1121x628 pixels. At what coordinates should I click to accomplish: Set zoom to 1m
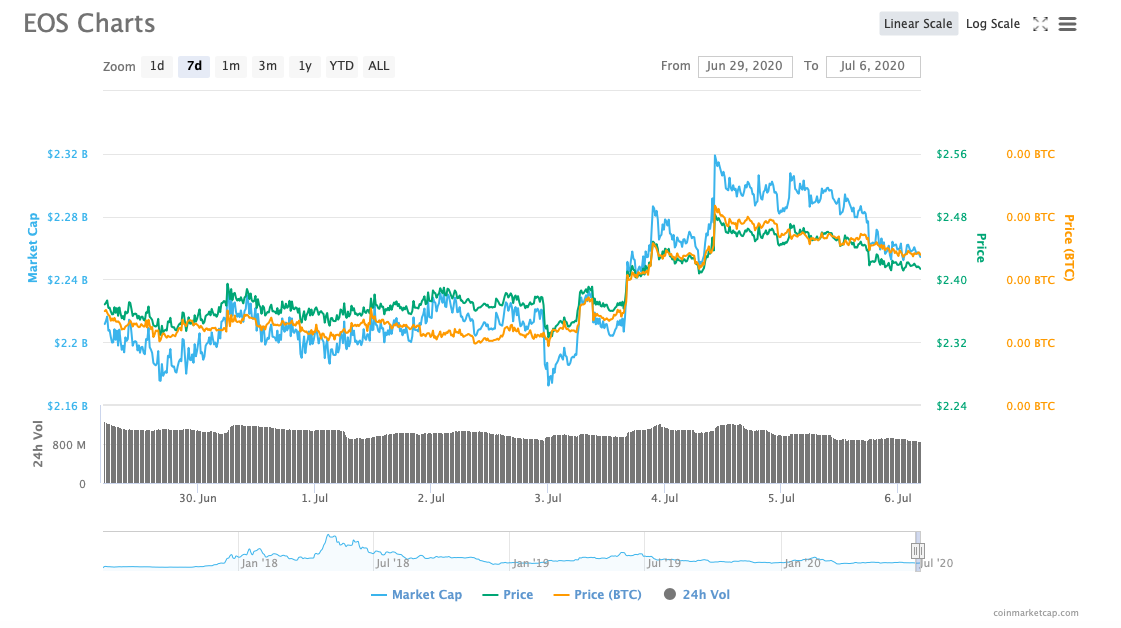coord(230,67)
